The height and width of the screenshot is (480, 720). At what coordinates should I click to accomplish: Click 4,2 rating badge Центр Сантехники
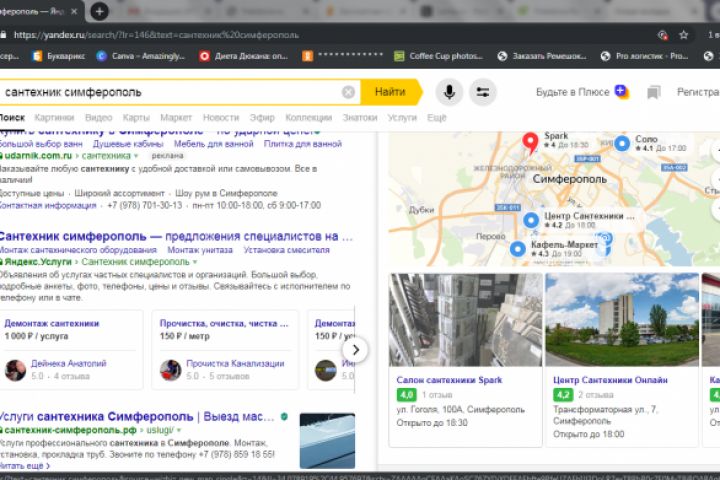point(563,395)
